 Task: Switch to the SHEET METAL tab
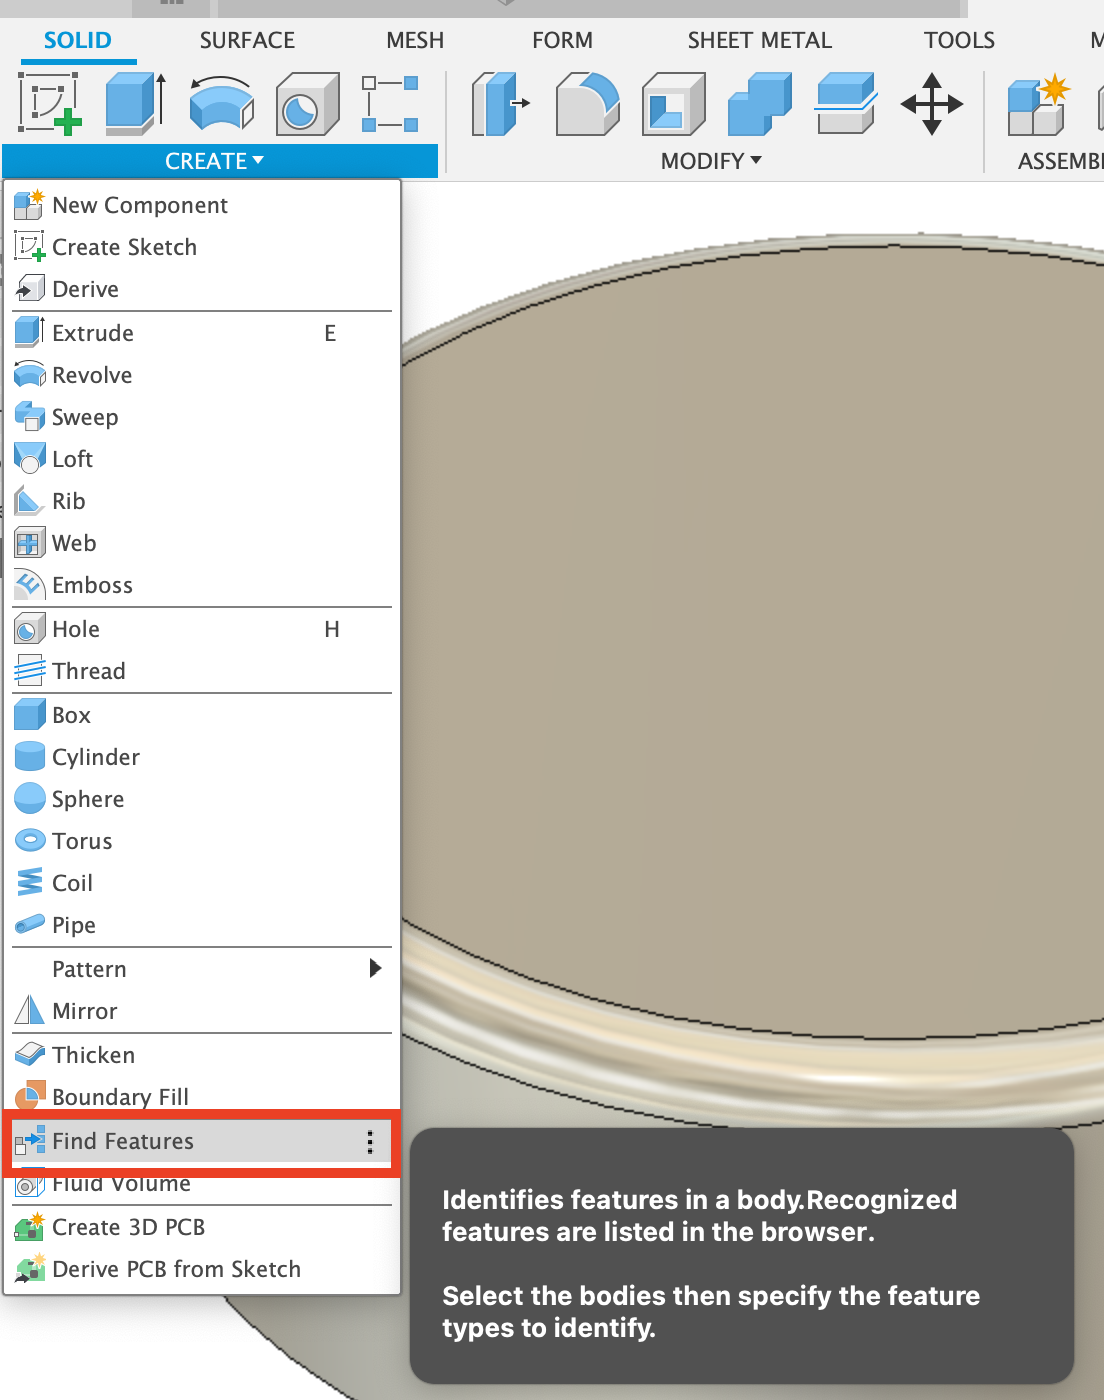[x=759, y=40]
